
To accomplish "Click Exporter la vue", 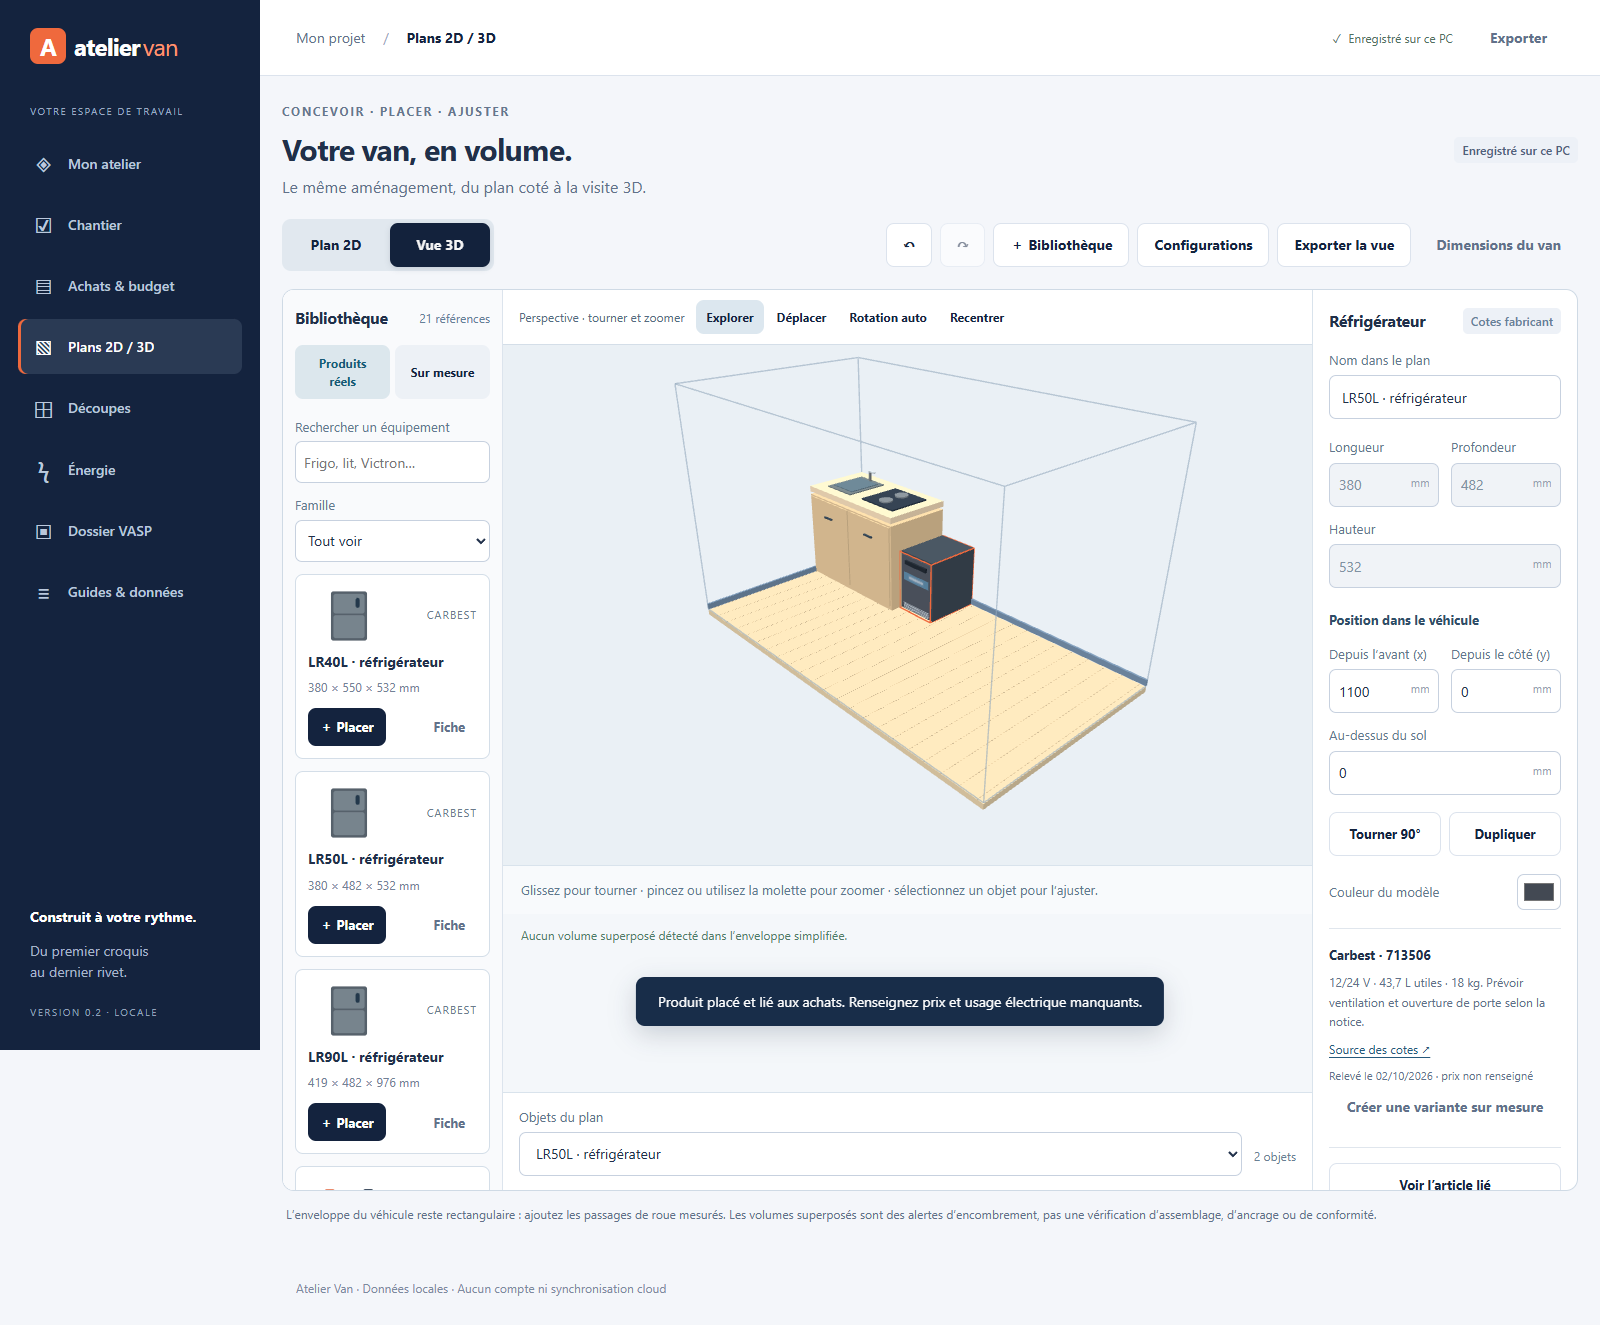I will (x=1344, y=245).
